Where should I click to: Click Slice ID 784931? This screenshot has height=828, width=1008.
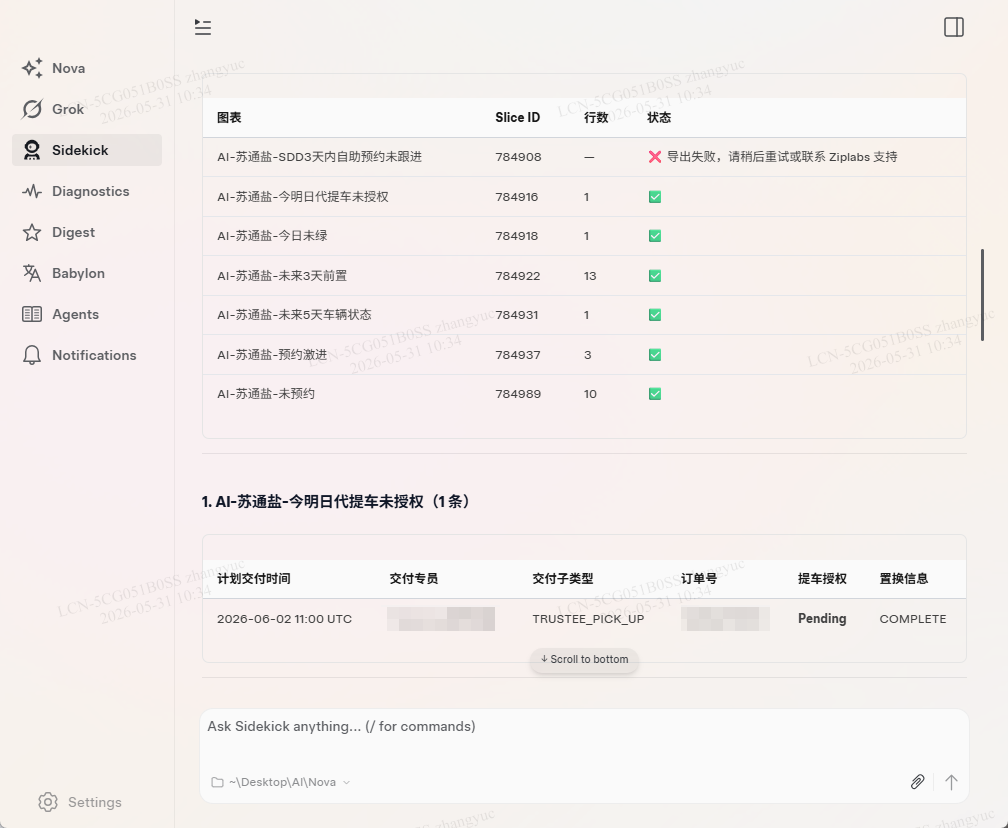point(517,315)
